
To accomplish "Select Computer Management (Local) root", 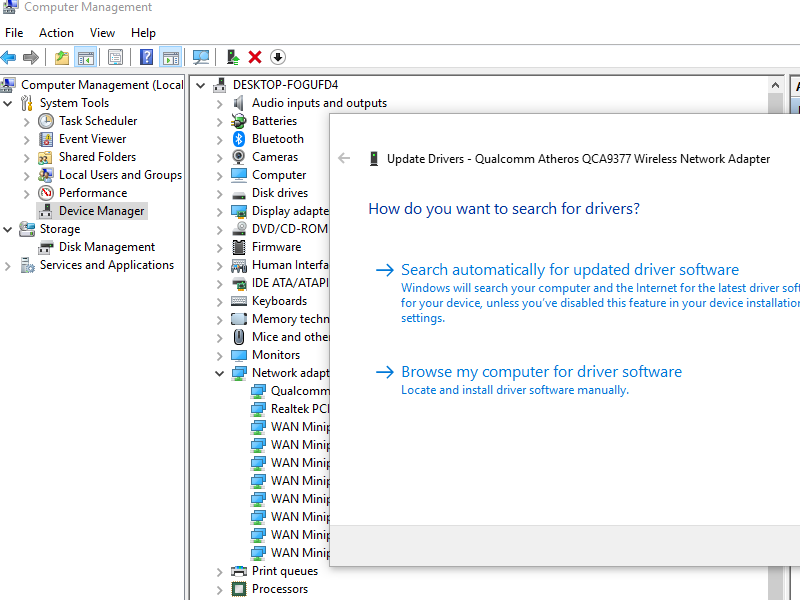I will pyautogui.click(x=102, y=85).
